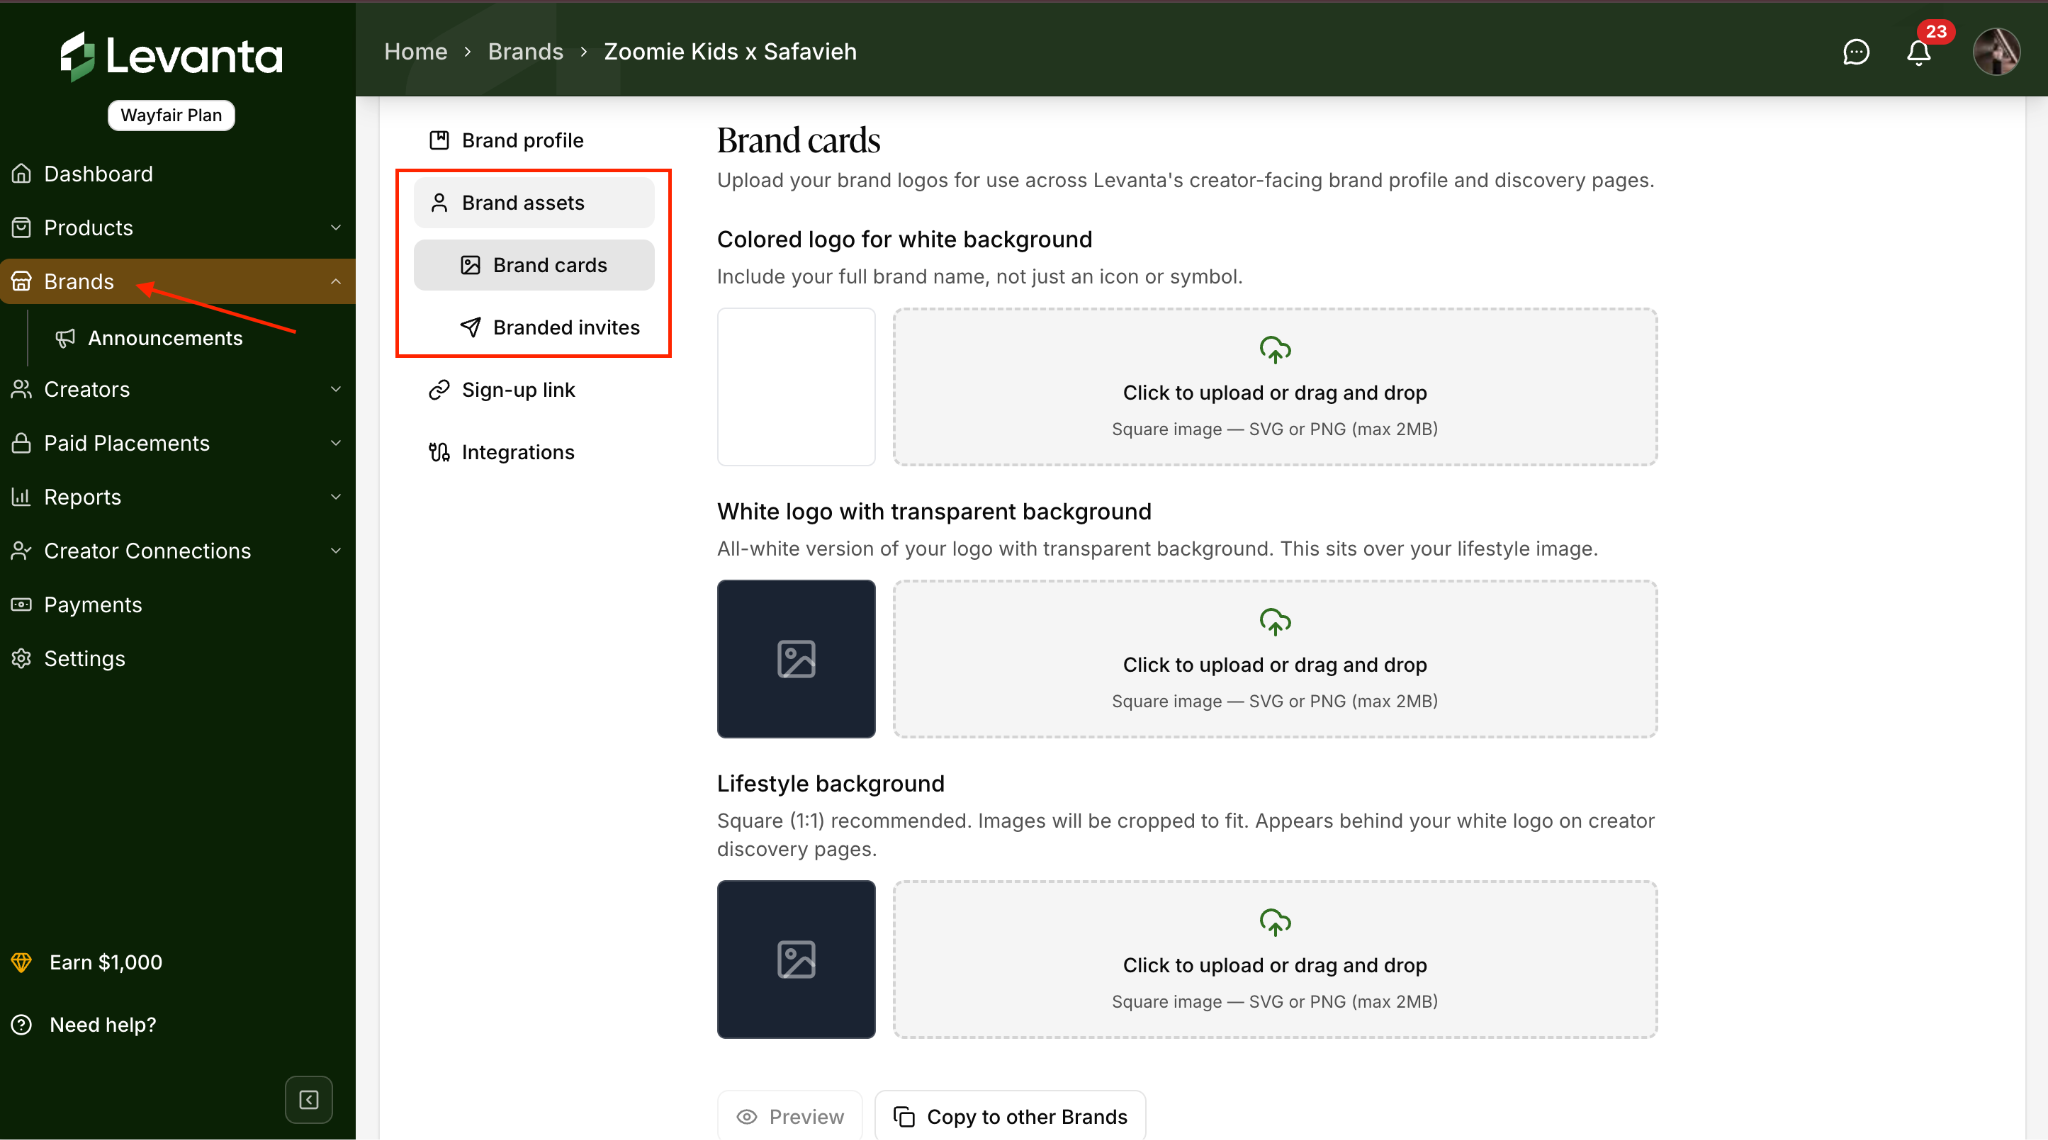Expand the Products menu chevron
The image size is (2048, 1140).
coord(336,228)
